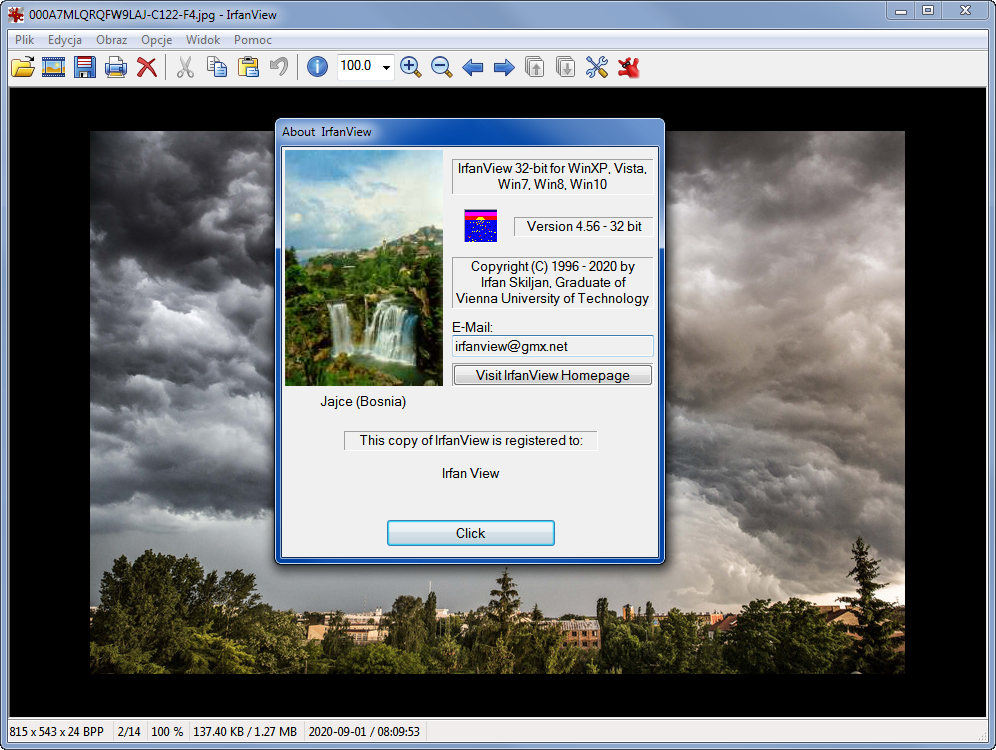
Task: Open the Edycja menu
Action: (x=65, y=39)
